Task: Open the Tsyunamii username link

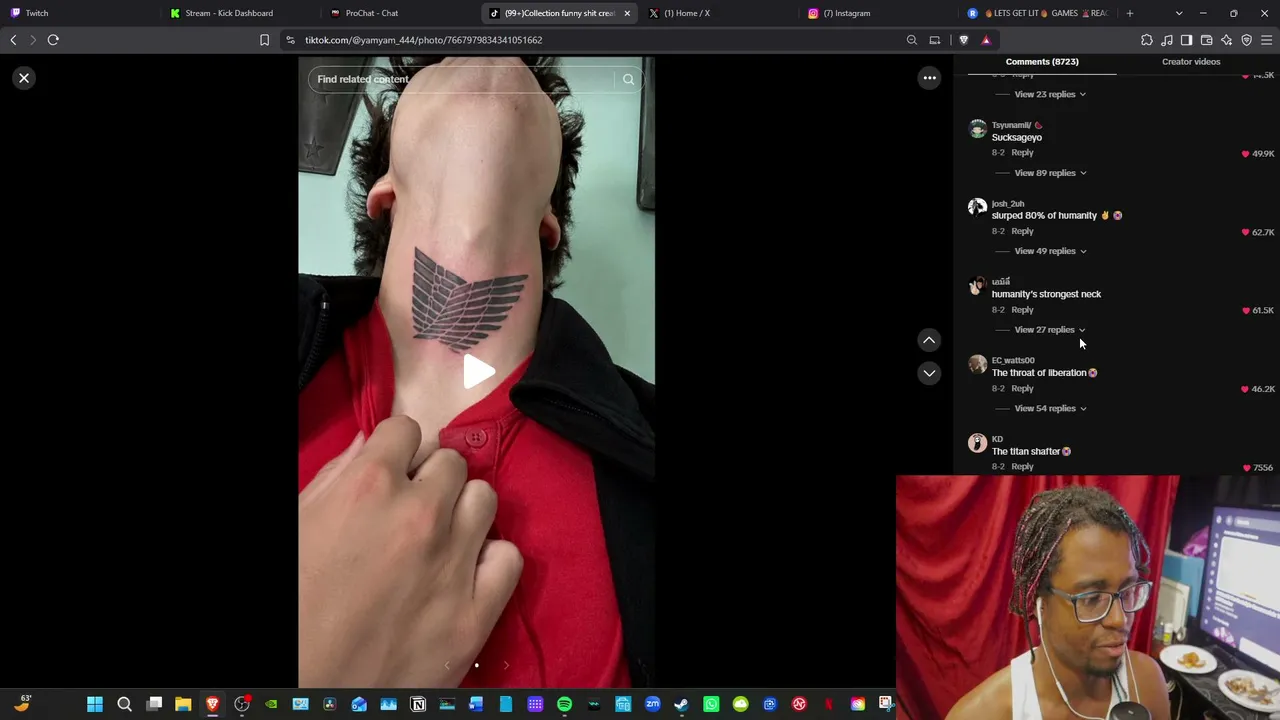Action: point(1011,125)
